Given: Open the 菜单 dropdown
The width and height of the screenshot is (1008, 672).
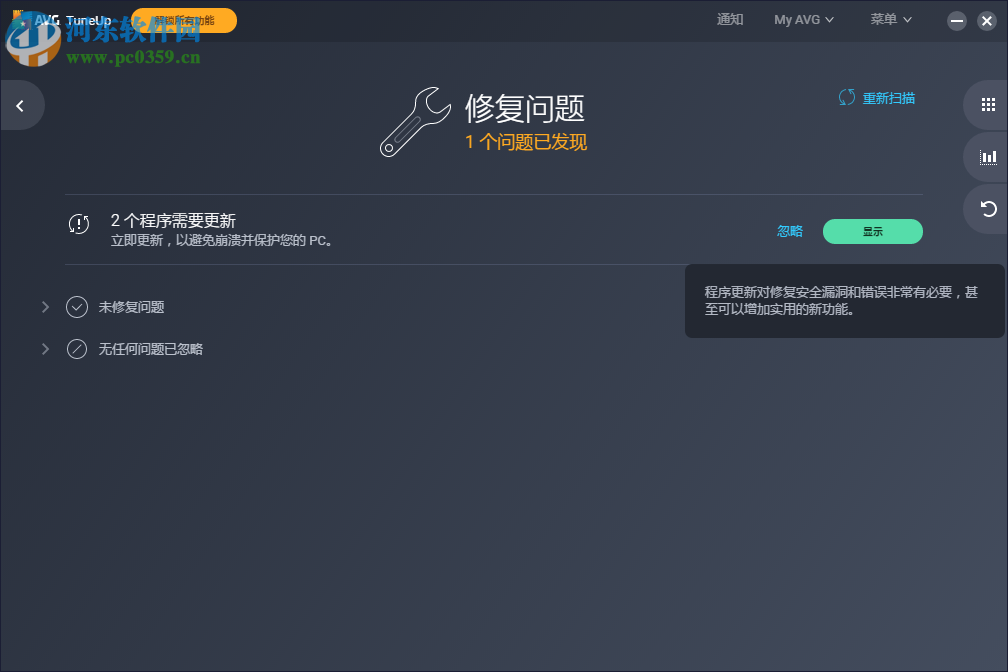Looking at the screenshot, I should [889, 19].
